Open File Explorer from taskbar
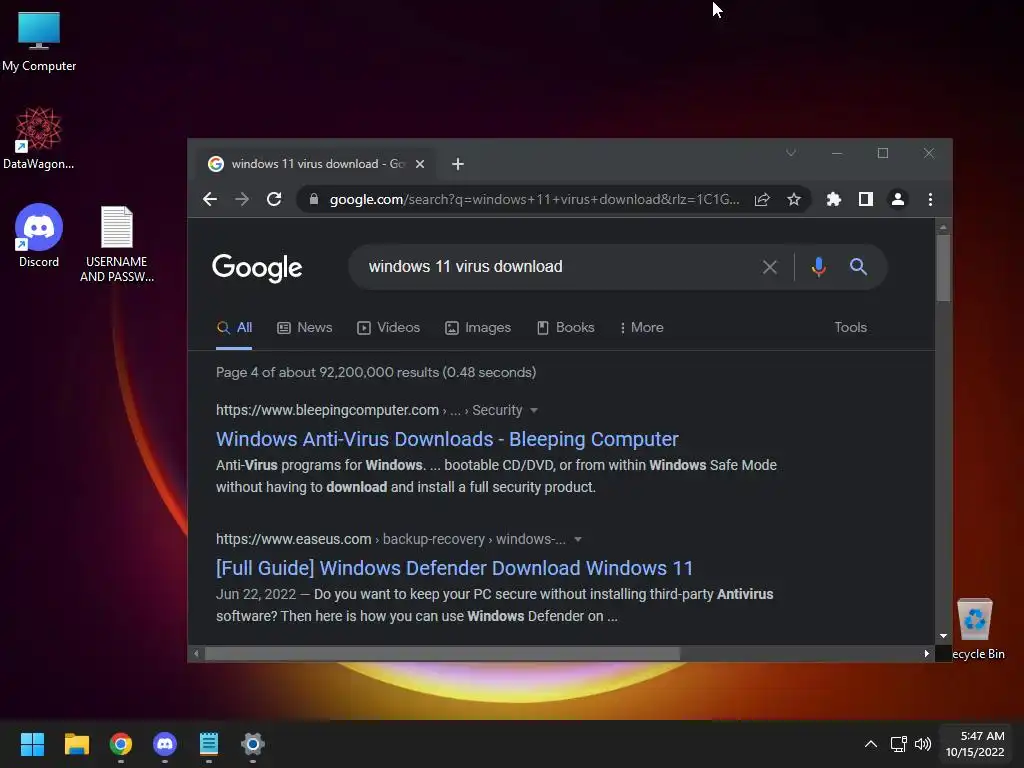 (x=76, y=744)
